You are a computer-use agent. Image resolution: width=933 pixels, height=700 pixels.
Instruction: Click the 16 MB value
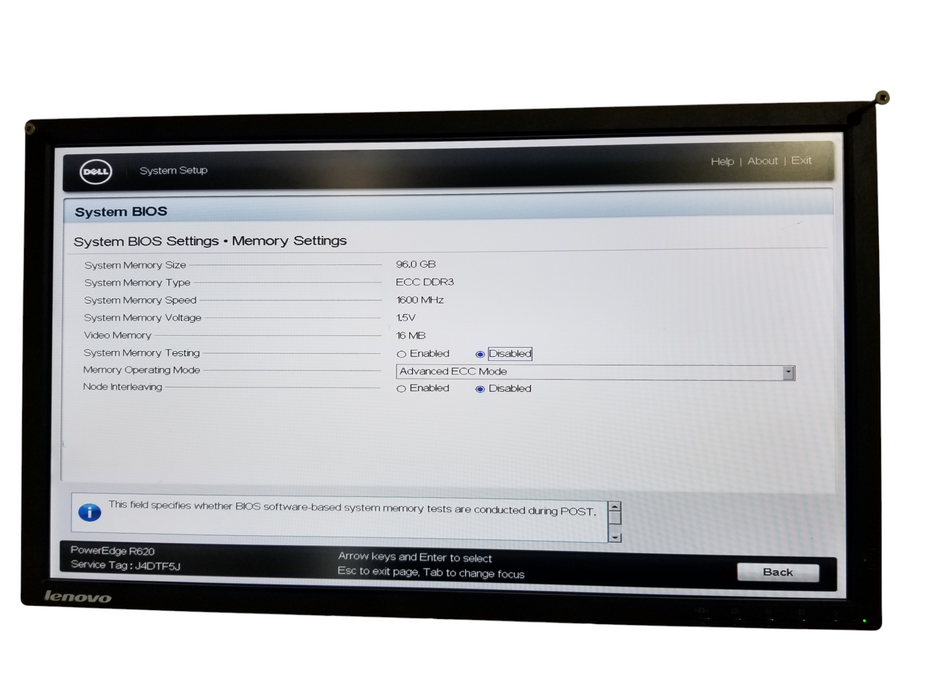point(411,336)
